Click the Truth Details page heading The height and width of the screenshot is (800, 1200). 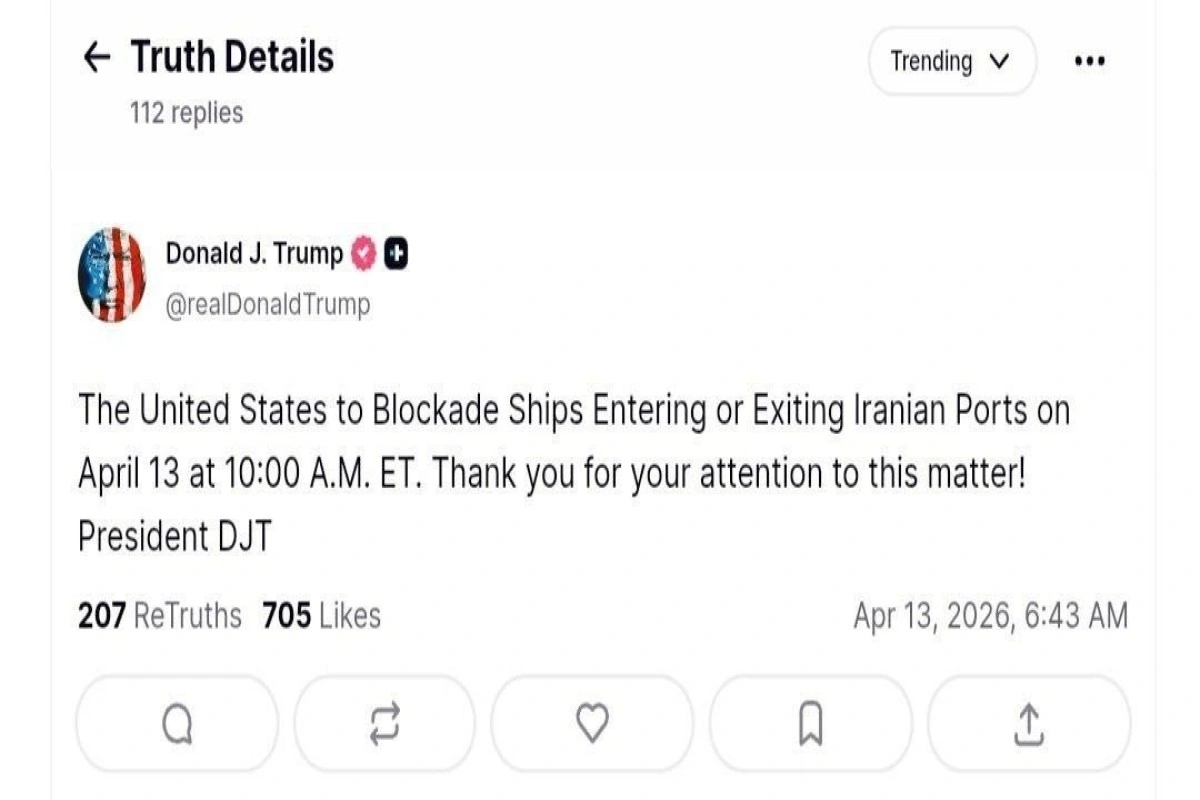coord(232,57)
